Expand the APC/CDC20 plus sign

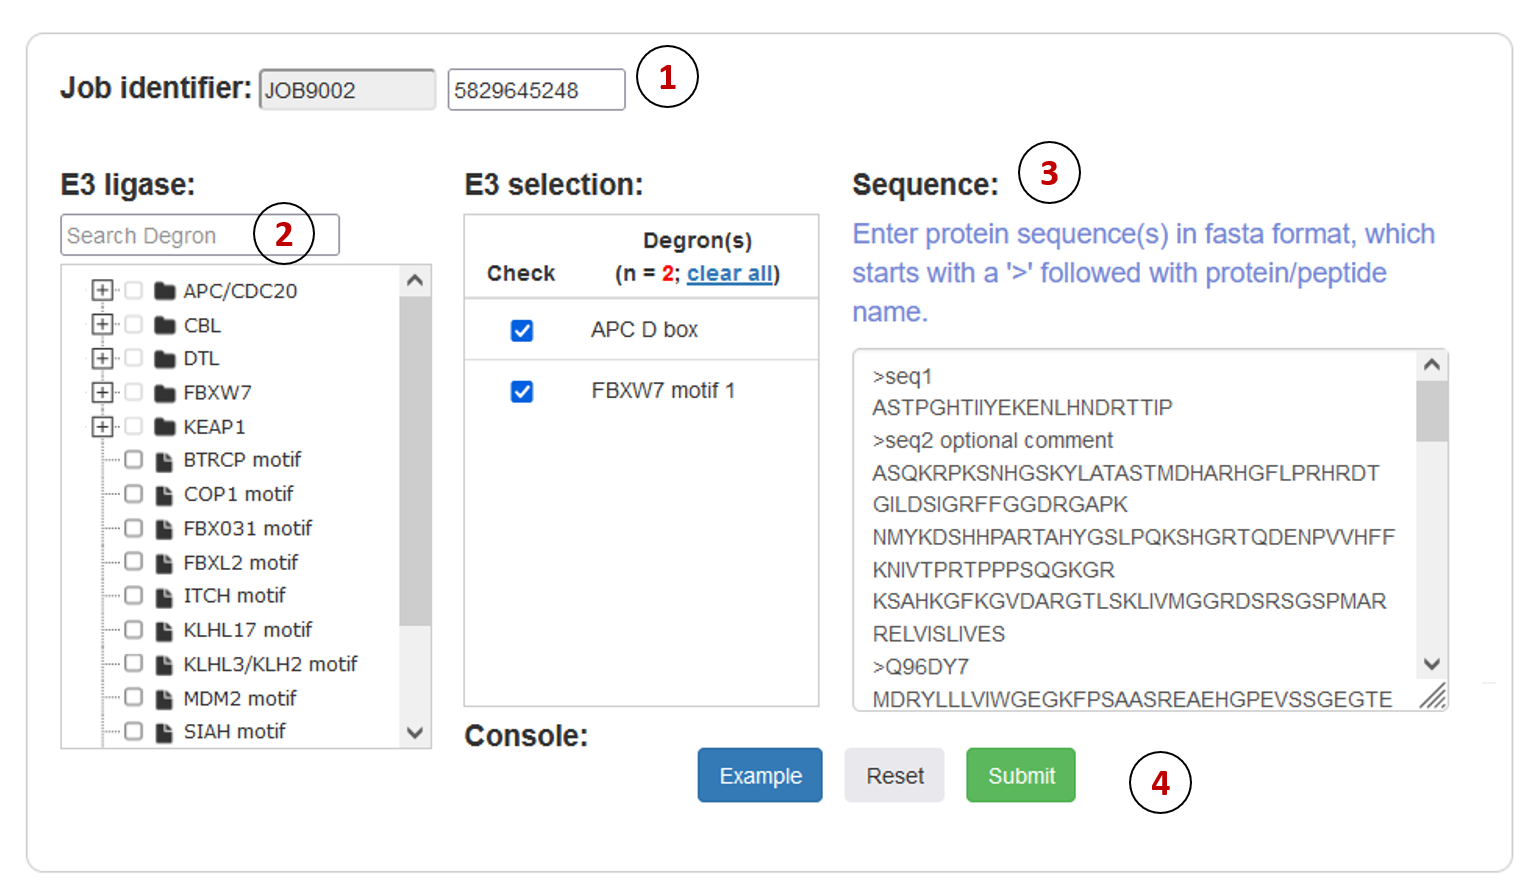click(x=101, y=290)
